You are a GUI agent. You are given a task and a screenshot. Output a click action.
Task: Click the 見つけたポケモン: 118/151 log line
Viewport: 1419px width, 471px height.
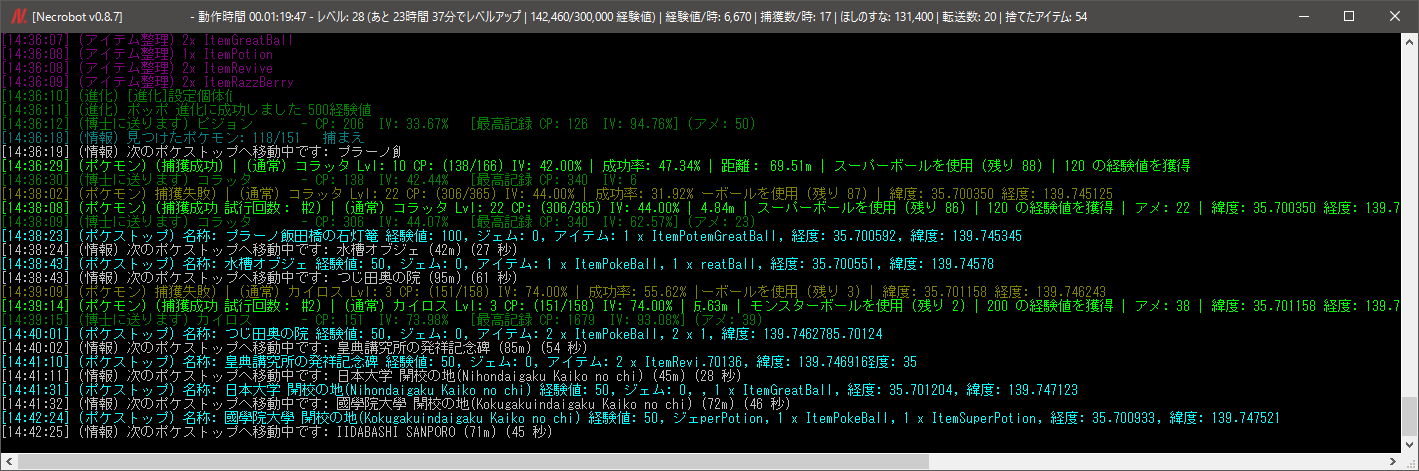coord(183,138)
